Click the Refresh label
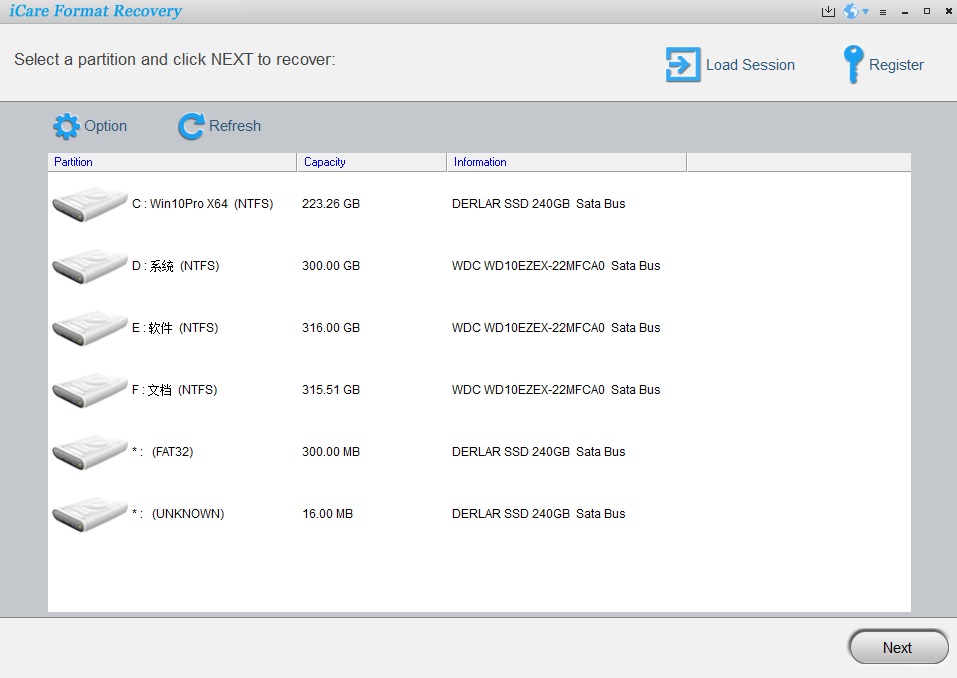This screenshot has width=957, height=678. 235,126
